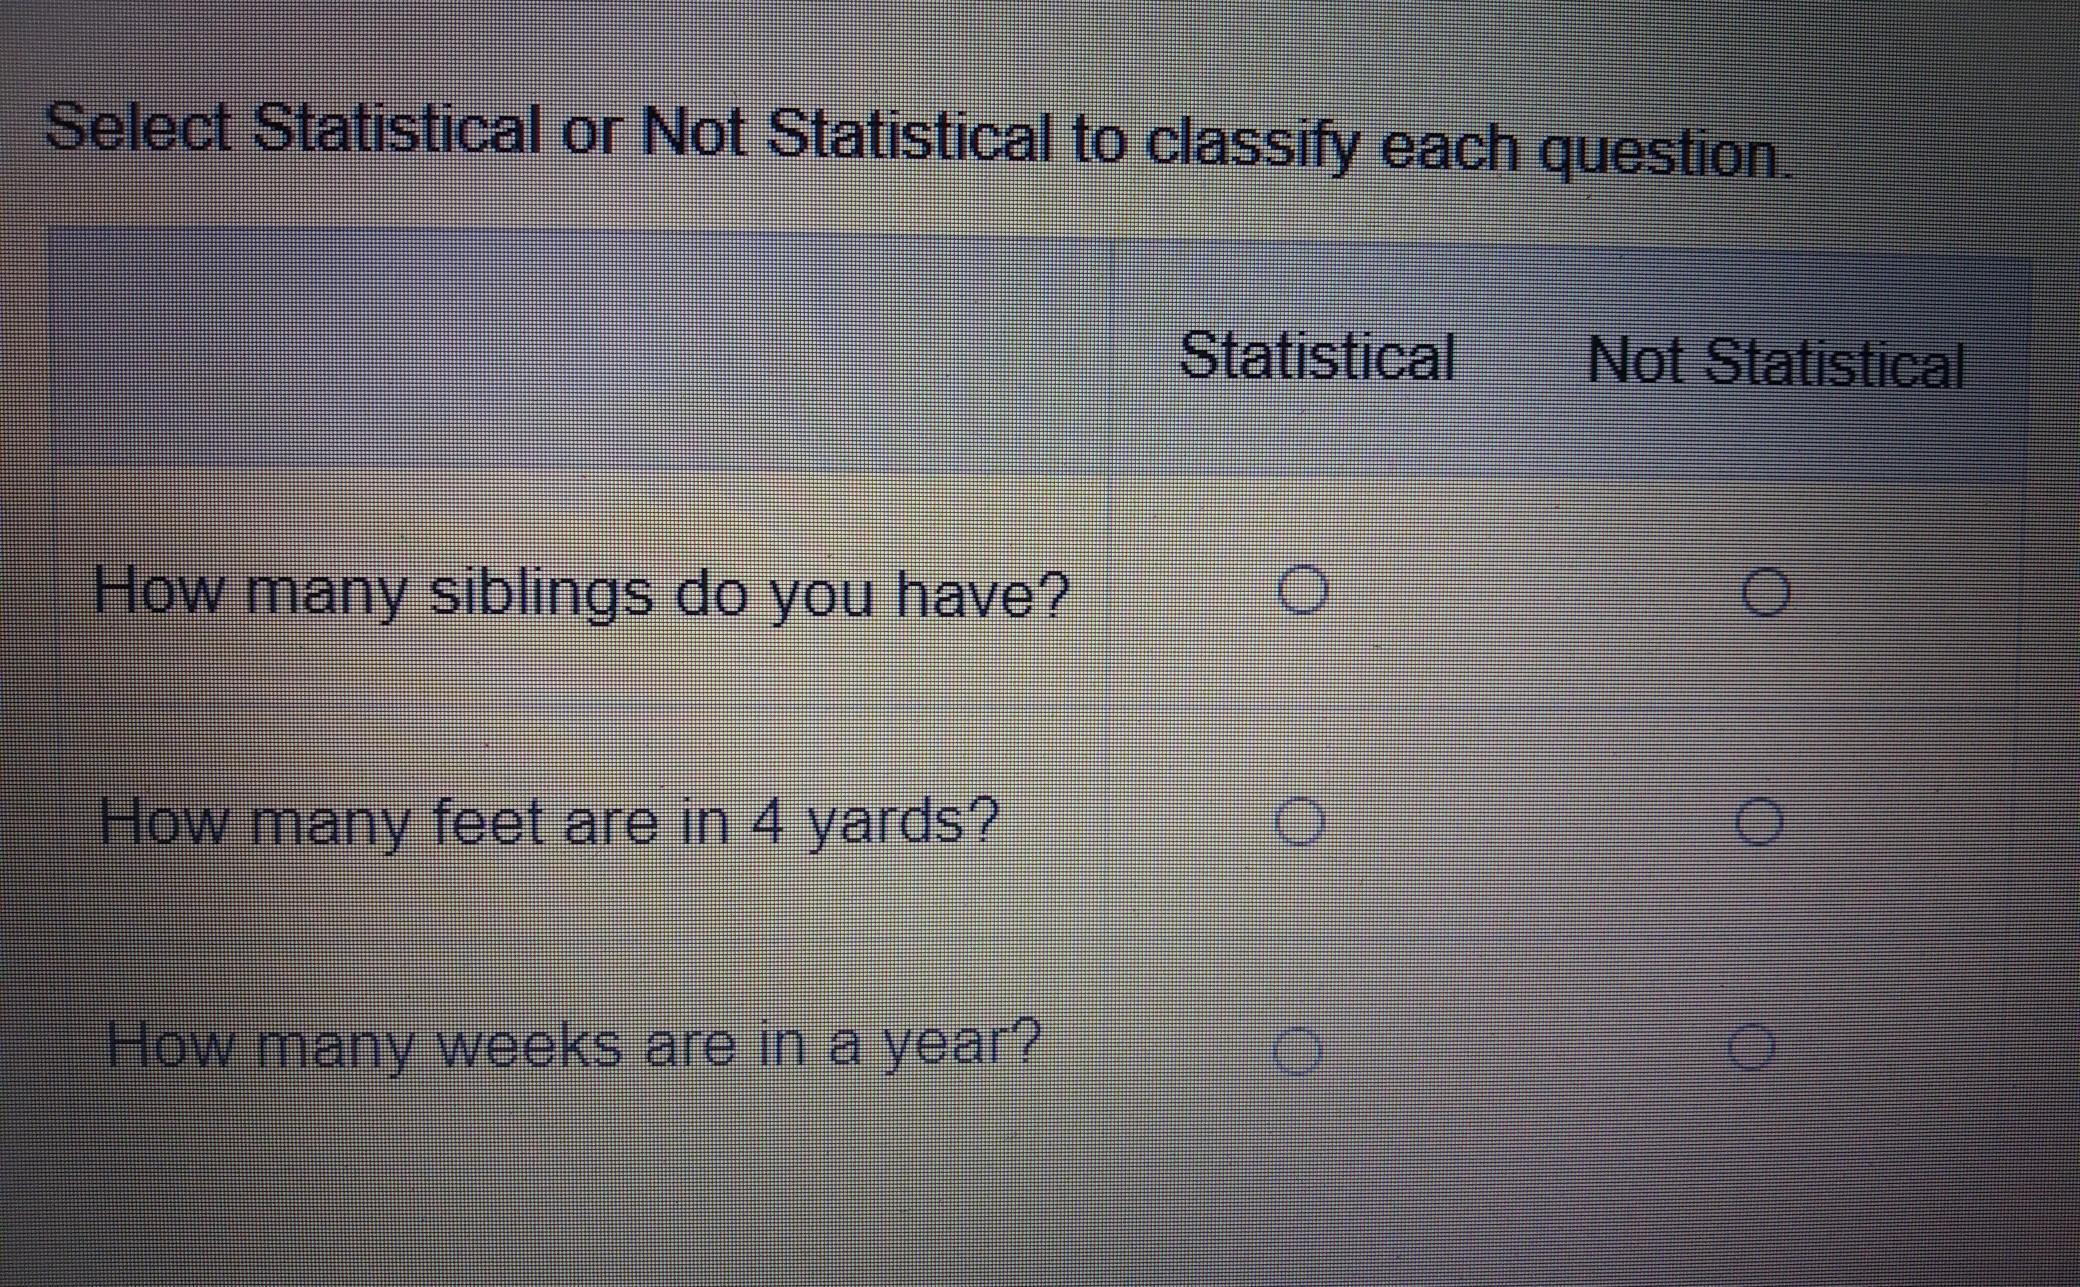Viewport: 2080px width, 1287px height.
Task: Click the Statistical column header
Action: 1317,355
